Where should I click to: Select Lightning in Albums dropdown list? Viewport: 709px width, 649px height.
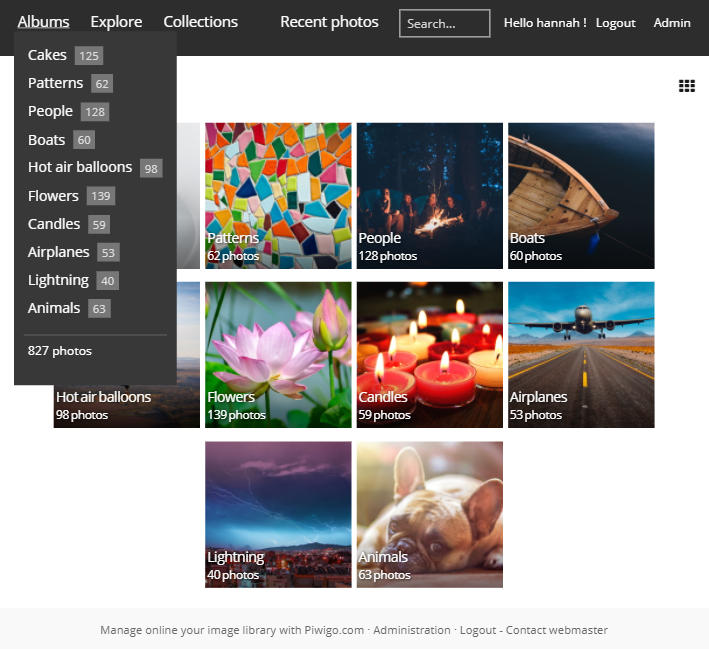click(x=58, y=280)
